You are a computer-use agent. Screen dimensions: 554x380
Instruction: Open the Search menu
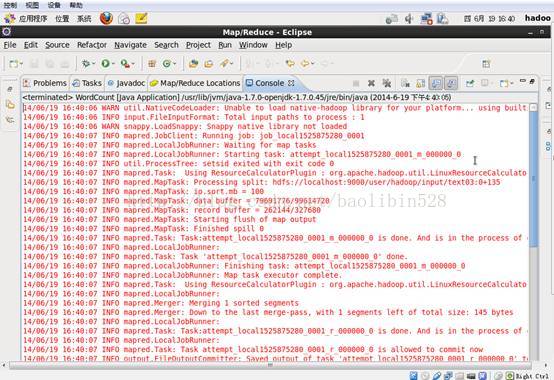coord(166,45)
